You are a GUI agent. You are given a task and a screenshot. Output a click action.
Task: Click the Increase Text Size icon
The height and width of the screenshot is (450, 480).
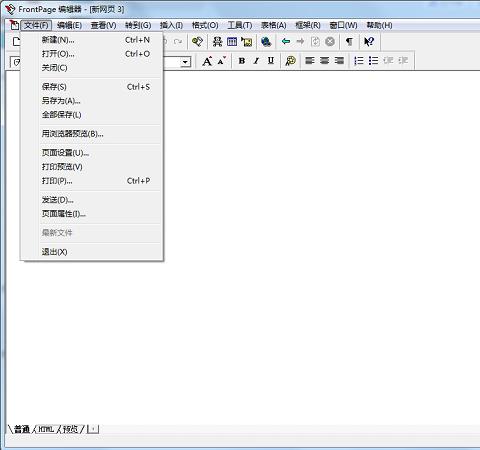coord(207,61)
